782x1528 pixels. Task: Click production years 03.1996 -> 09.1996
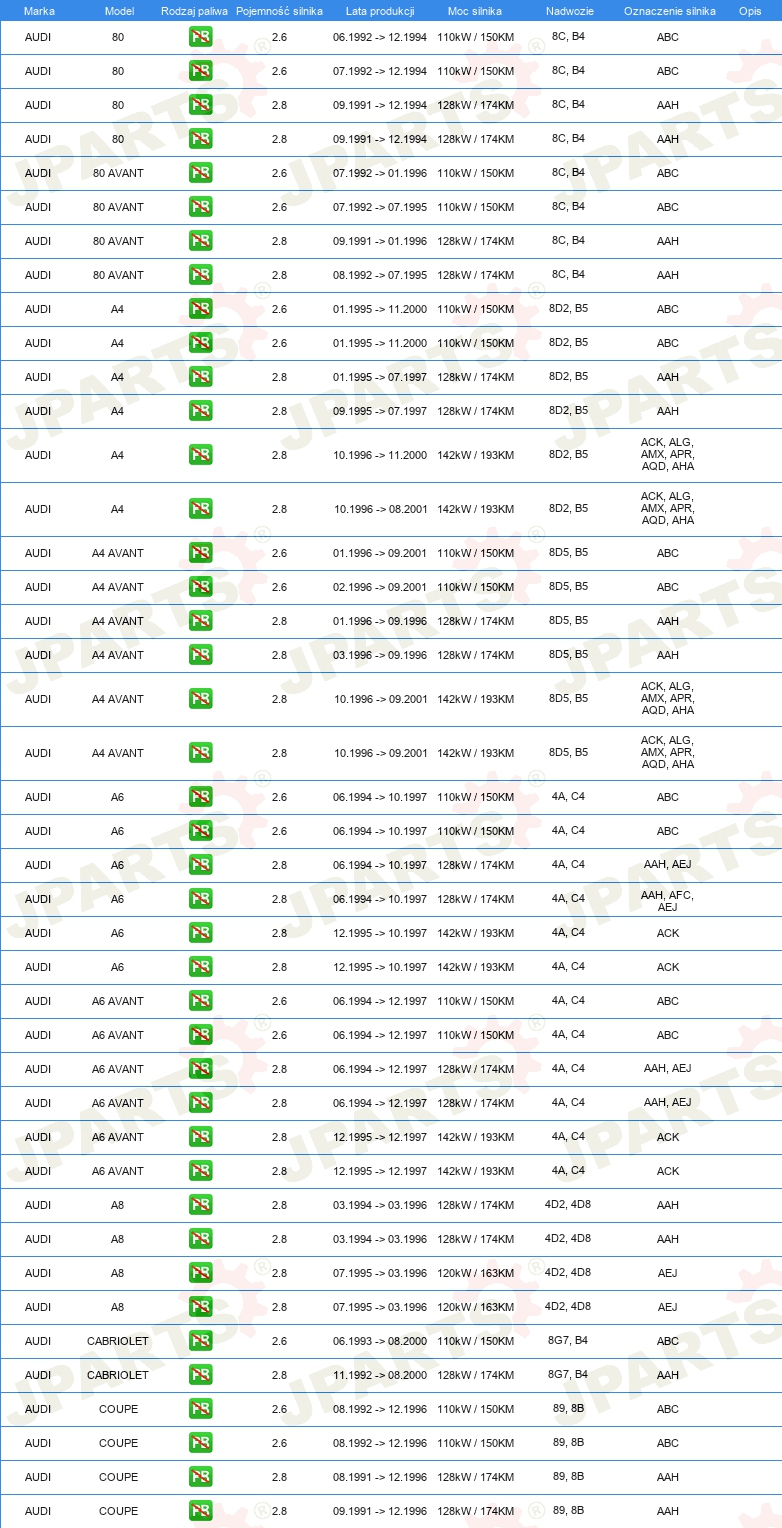pos(380,655)
